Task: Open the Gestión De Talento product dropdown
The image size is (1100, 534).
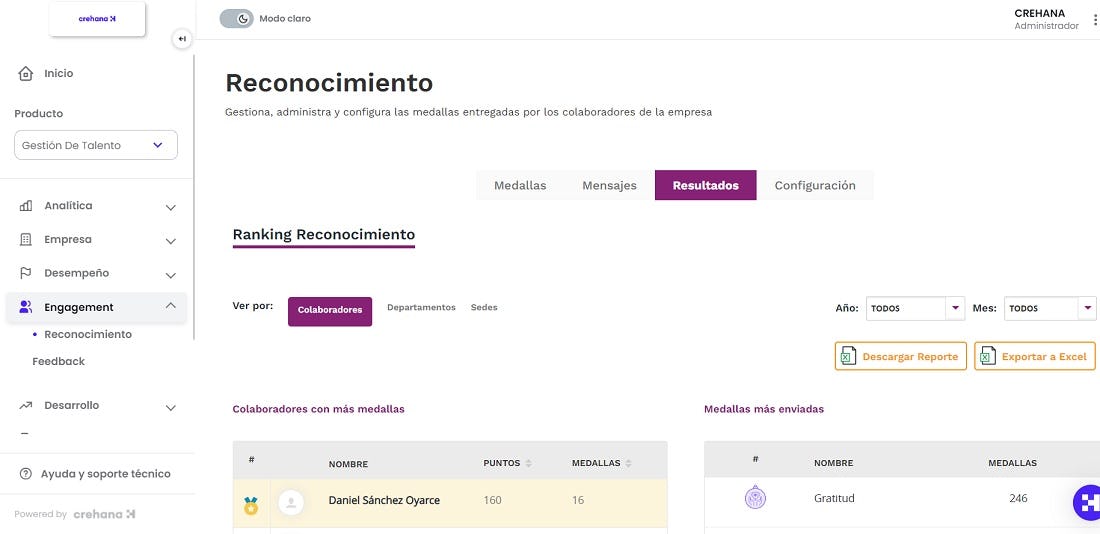Action: click(96, 145)
